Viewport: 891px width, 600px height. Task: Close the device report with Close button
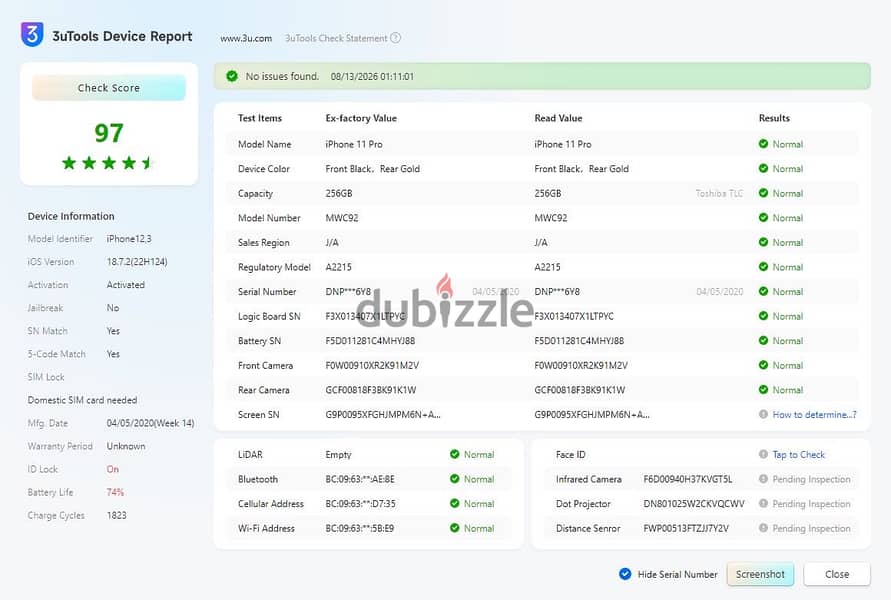click(x=837, y=574)
